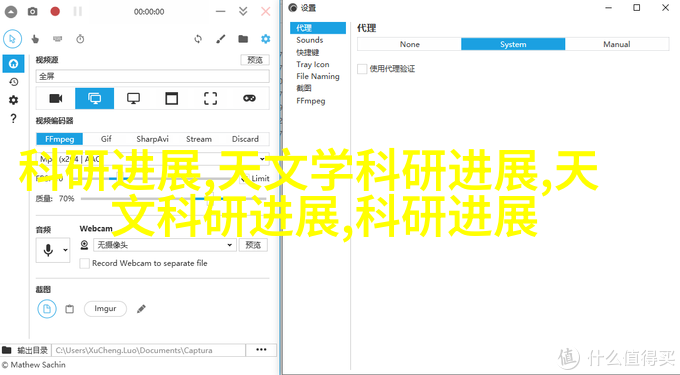Screen dimensions: 680x375
Task: Click the screenshot pencil editor icon
Action: click(x=141, y=309)
